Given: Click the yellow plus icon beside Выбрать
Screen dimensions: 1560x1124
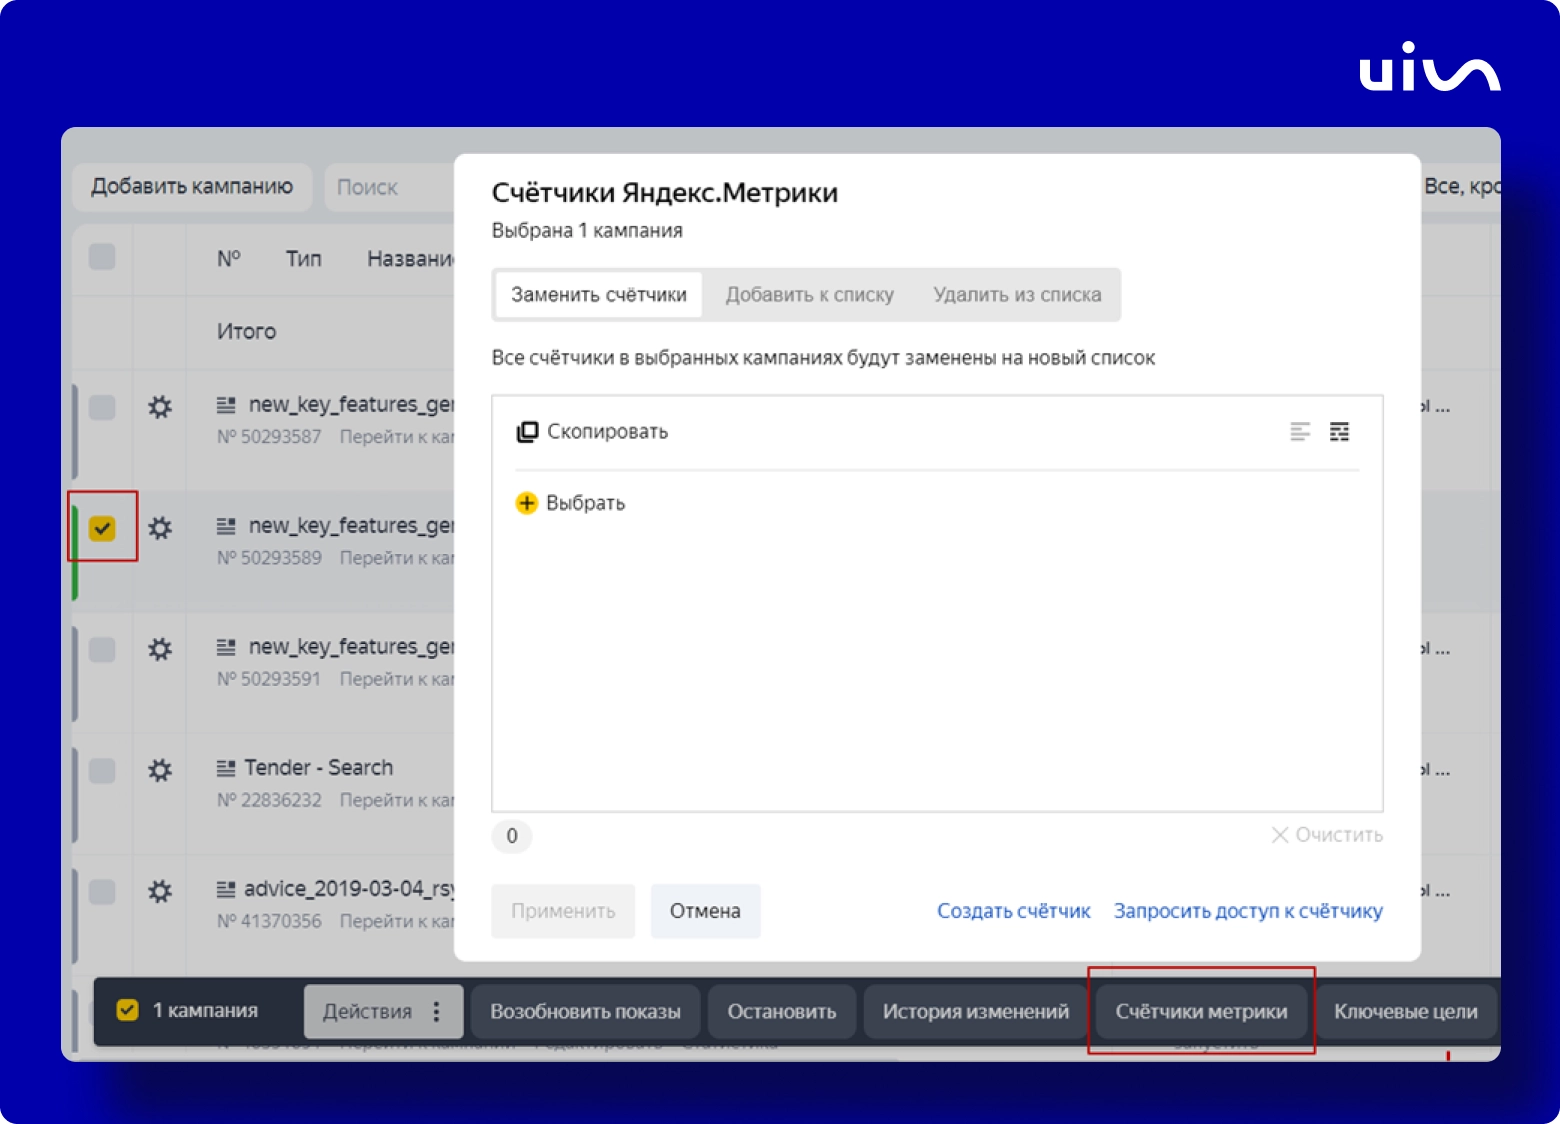Looking at the screenshot, I should click(526, 503).
